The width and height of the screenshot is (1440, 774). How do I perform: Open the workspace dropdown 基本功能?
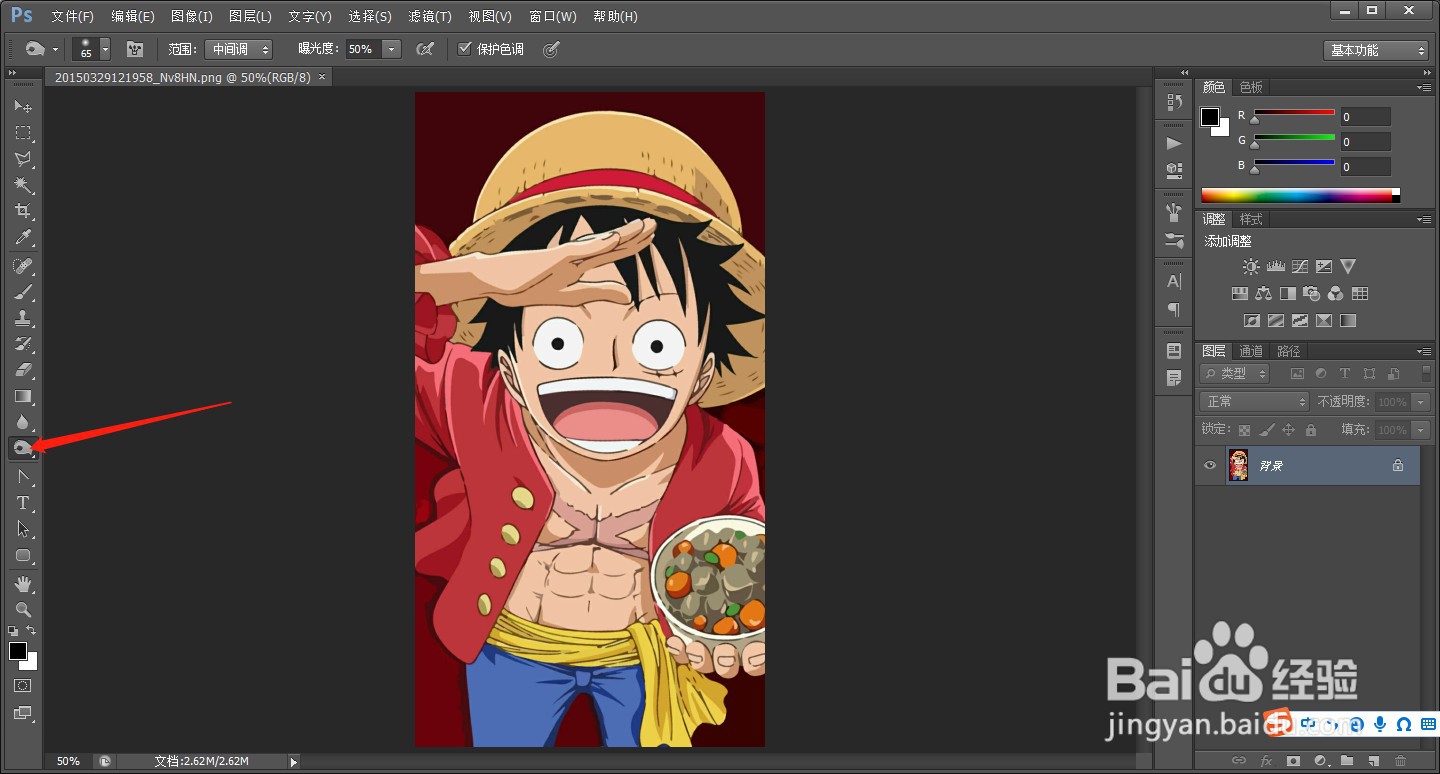(1376, 50)
